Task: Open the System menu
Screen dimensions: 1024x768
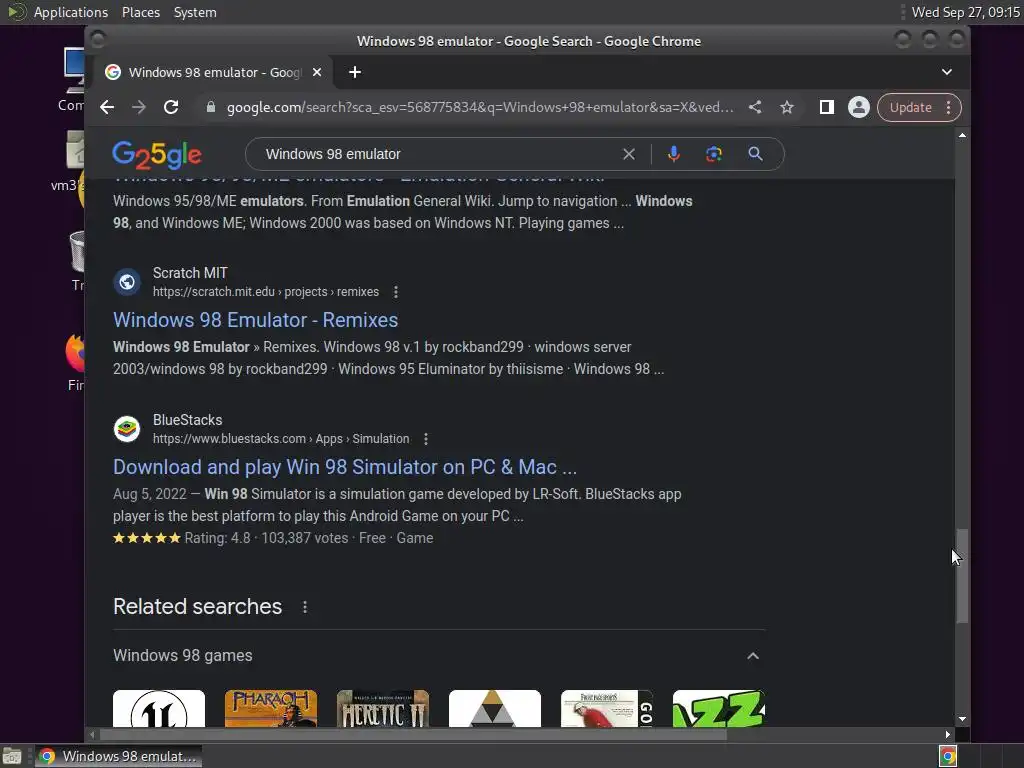Action: [x=195, y=12]
